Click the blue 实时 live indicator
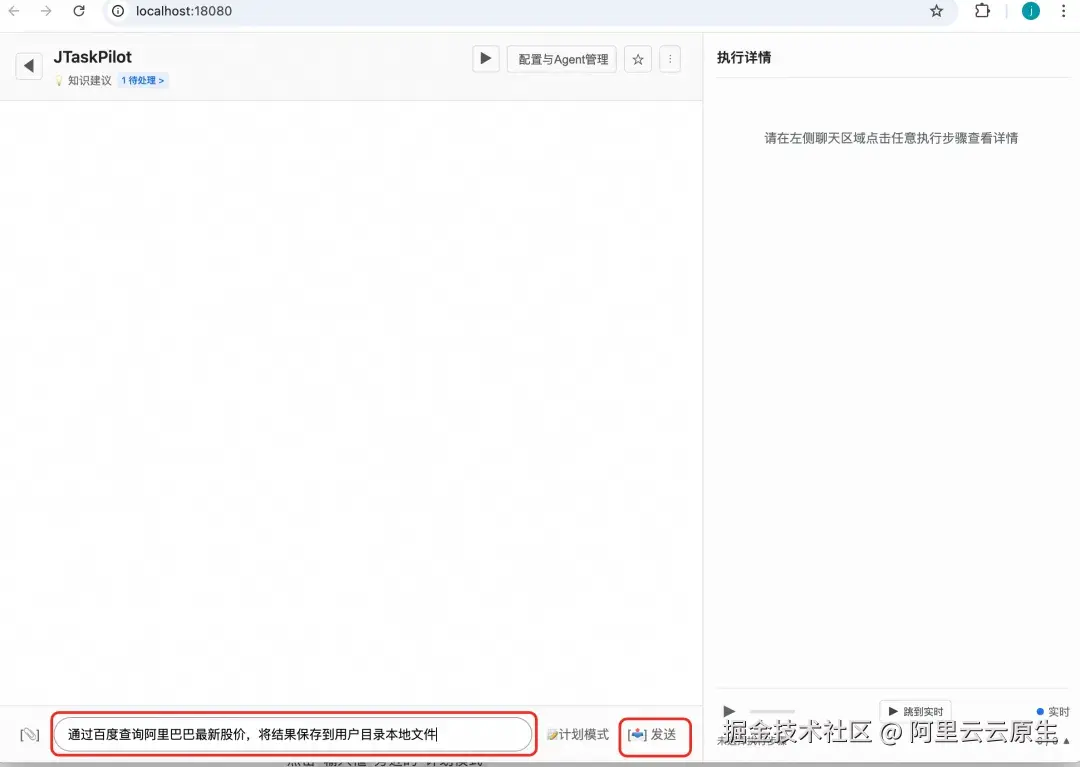1080x767 pixels. coord(1052,711)
